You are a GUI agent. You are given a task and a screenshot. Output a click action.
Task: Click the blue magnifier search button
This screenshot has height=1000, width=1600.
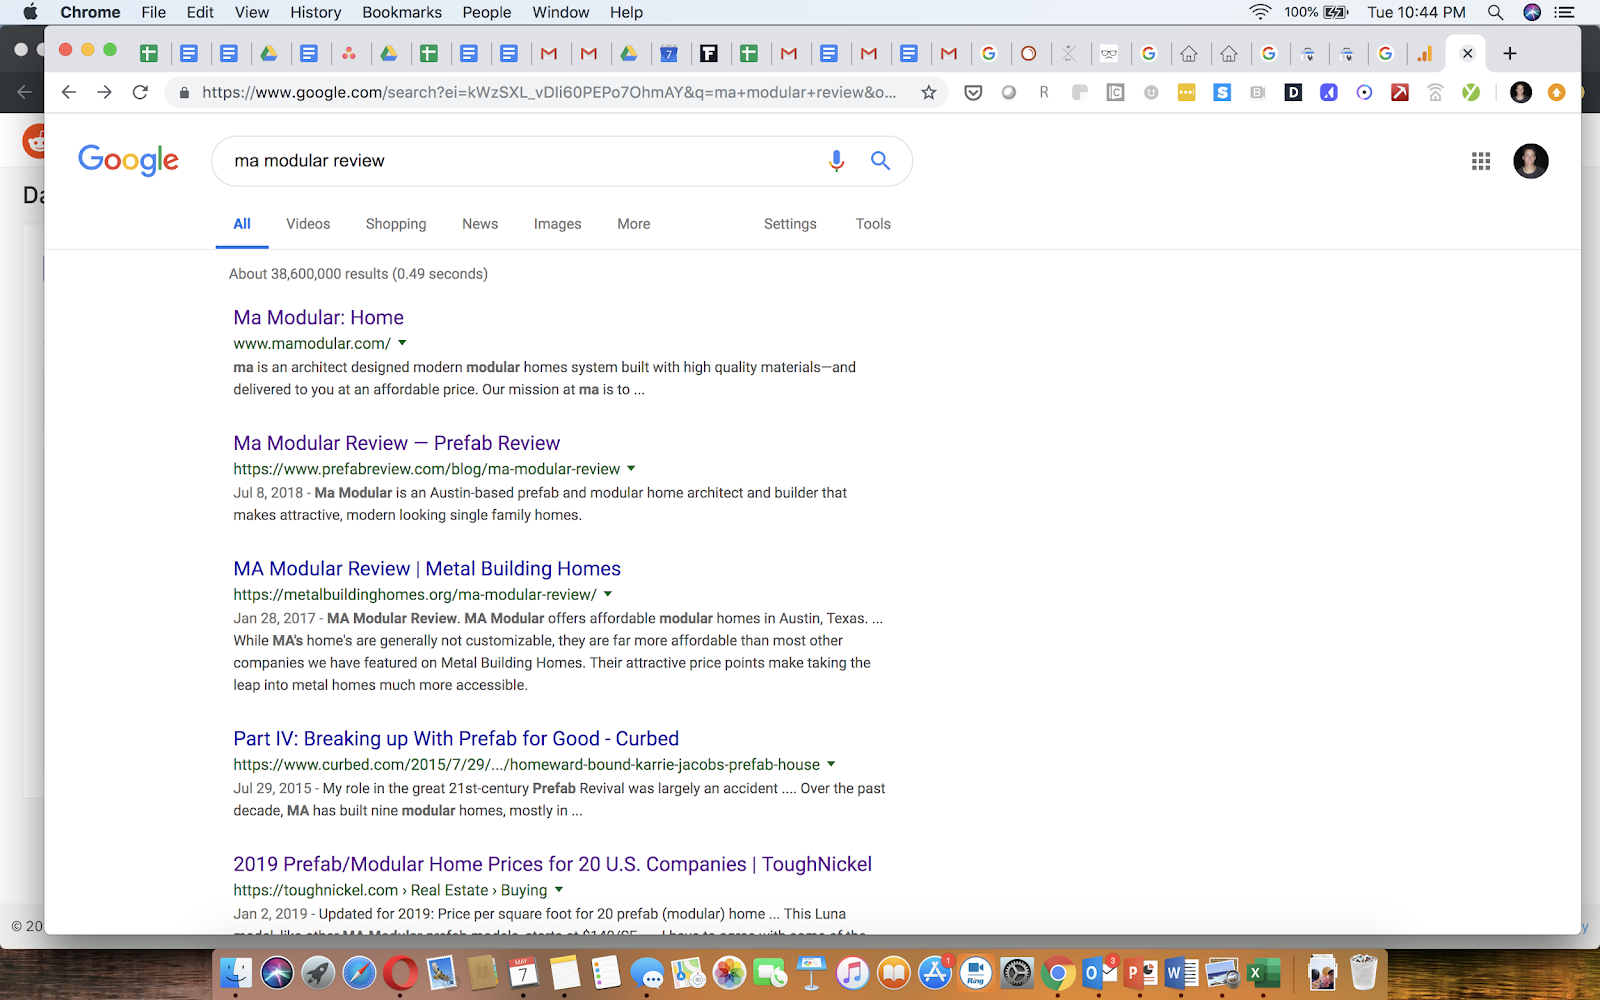pos(880,160)
